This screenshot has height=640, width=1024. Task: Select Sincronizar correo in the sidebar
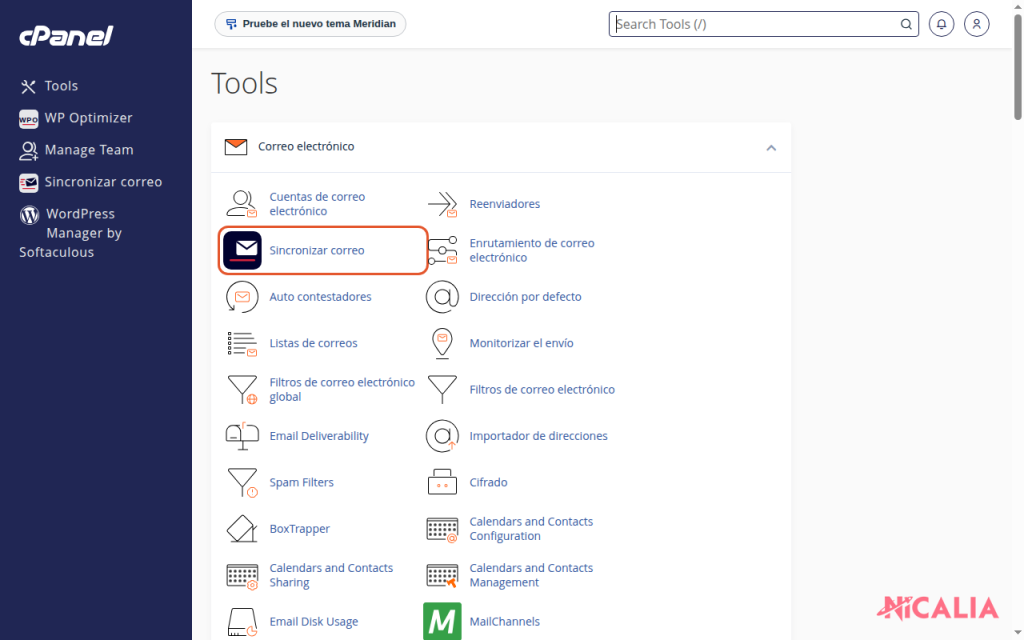(91, 182)
